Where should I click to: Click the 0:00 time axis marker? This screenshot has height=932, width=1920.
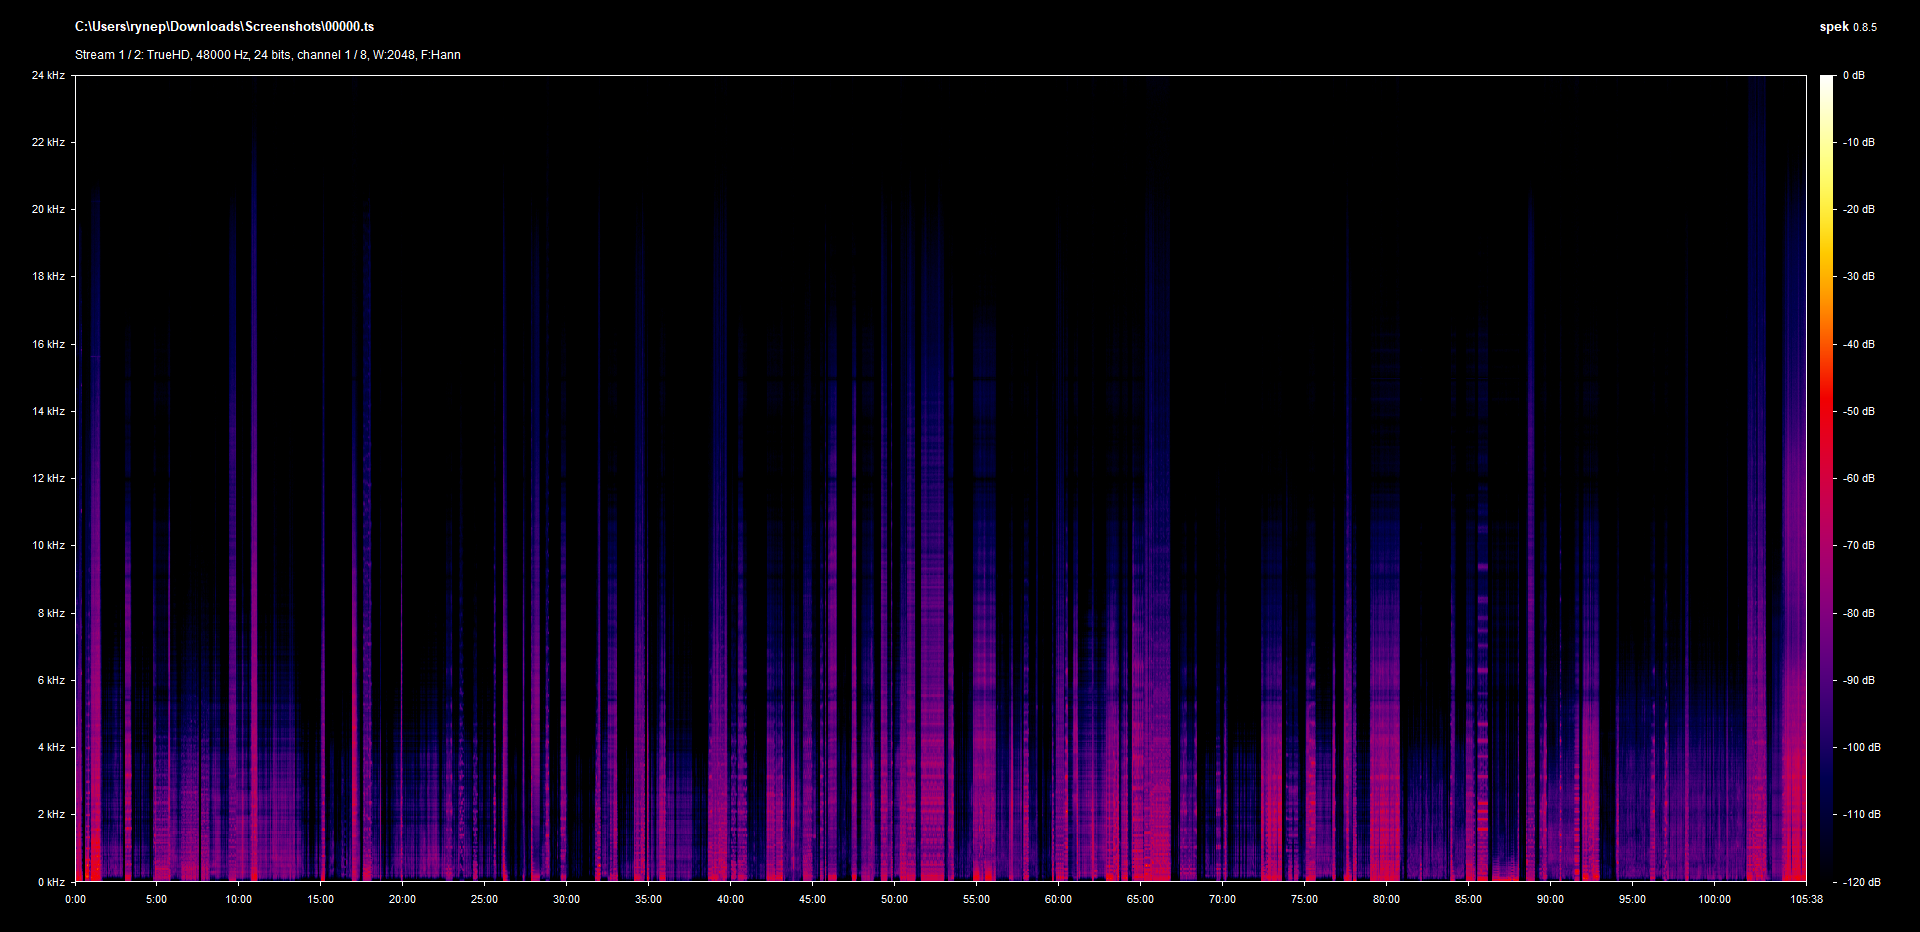(76, 900)
